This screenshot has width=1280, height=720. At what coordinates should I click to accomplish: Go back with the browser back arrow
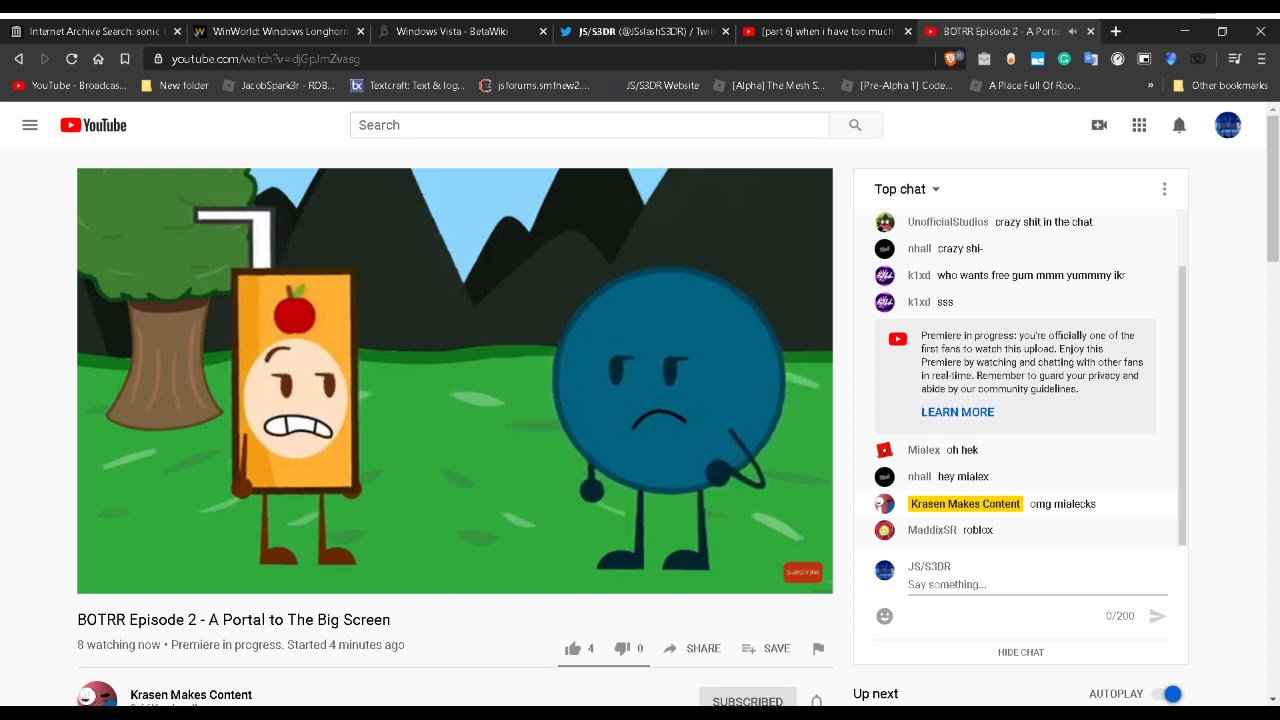18,59
